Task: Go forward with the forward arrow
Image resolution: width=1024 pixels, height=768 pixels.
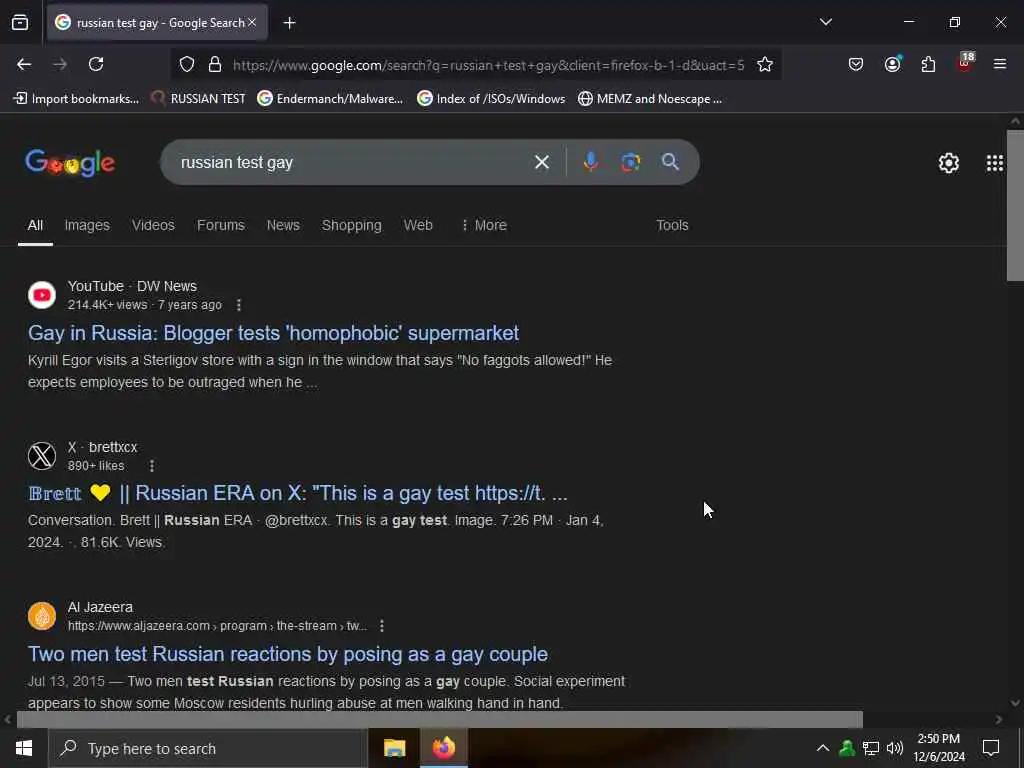Action: (x=60, y=64)
